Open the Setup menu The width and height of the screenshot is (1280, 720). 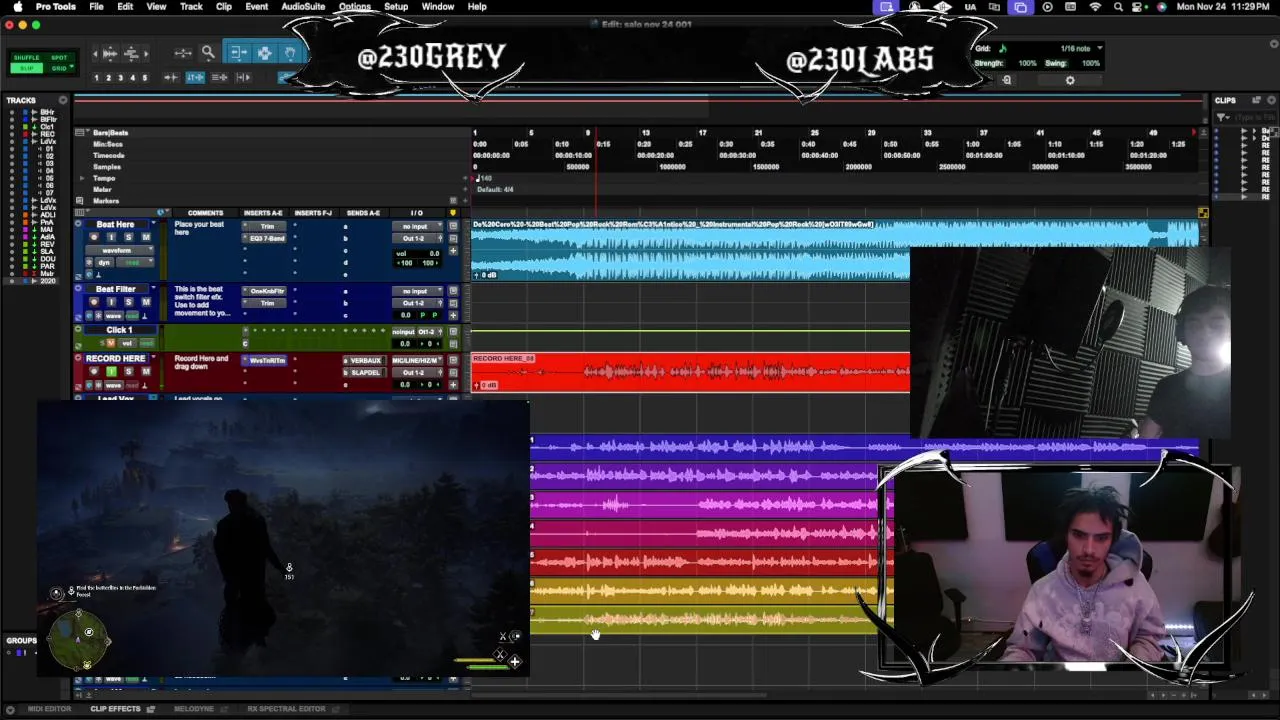pos(396,7)
